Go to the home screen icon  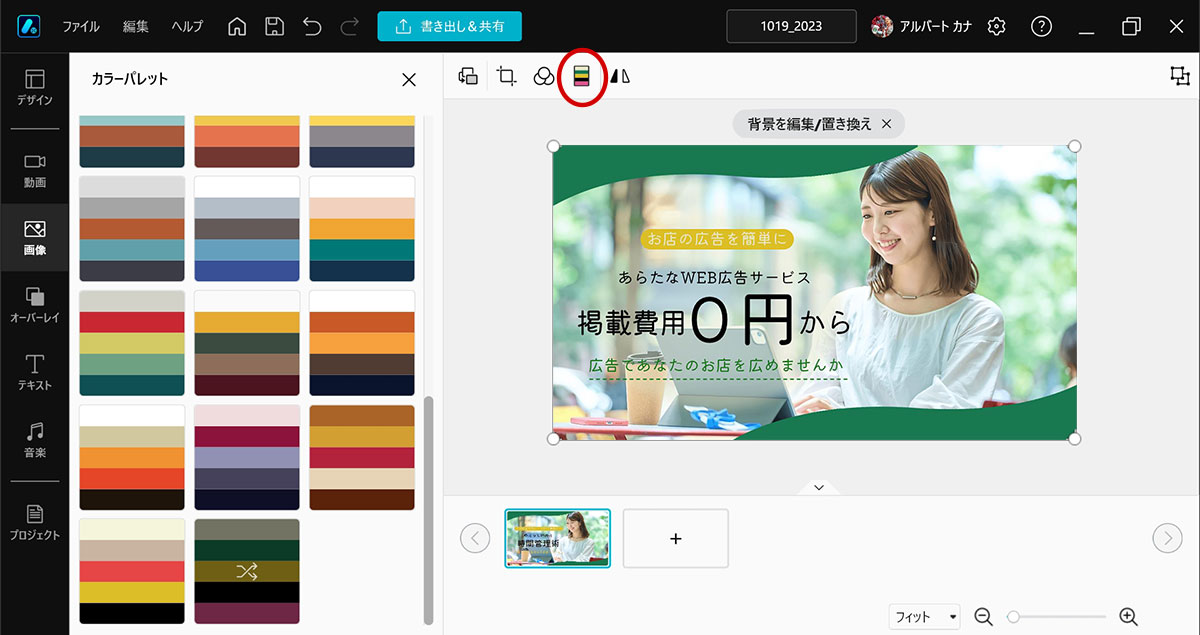click(x=237, y=26)
